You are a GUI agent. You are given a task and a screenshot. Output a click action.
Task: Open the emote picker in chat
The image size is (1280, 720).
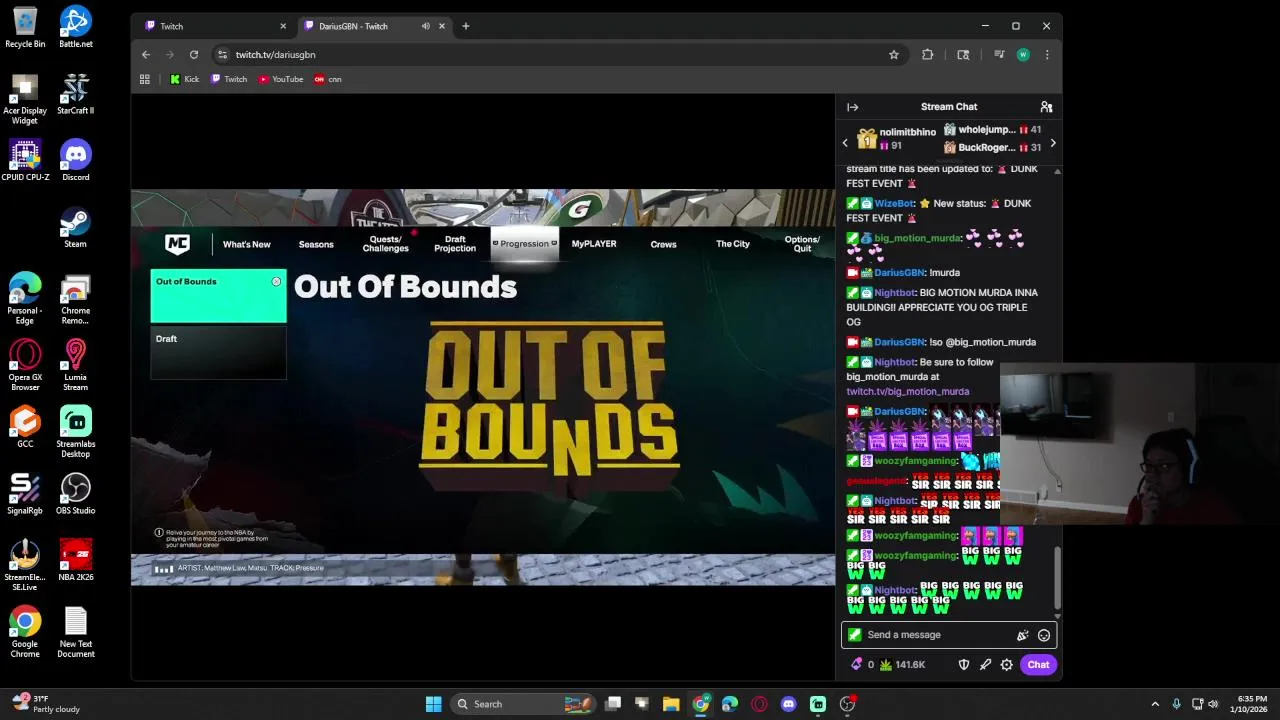point(1044,635)
